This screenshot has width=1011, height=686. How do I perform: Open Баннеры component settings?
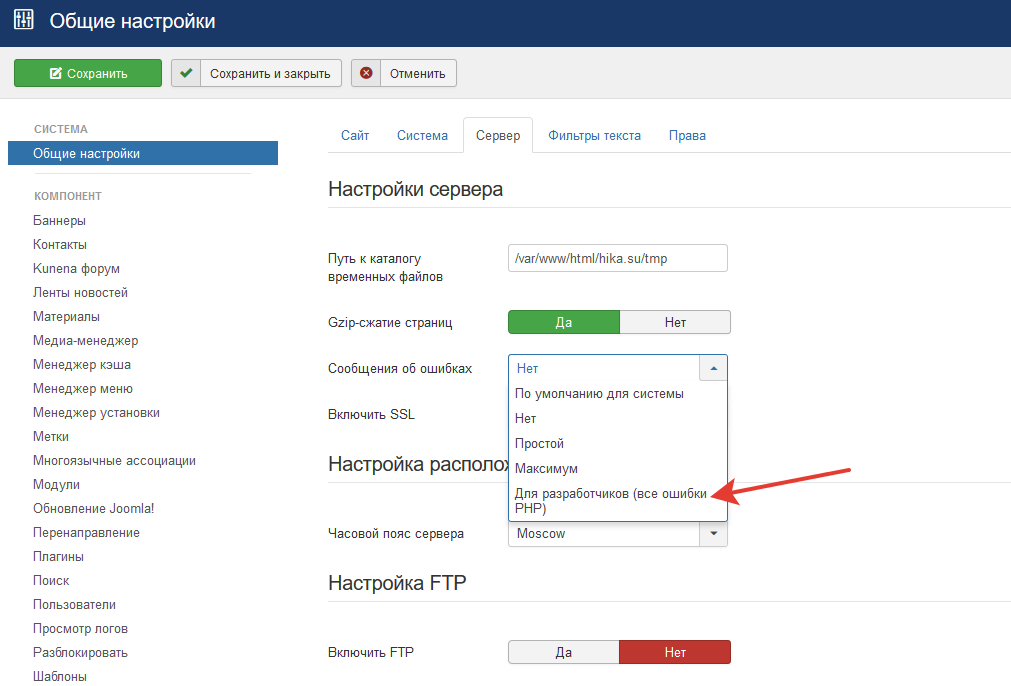pyautogui.click(x=59, y=220)
